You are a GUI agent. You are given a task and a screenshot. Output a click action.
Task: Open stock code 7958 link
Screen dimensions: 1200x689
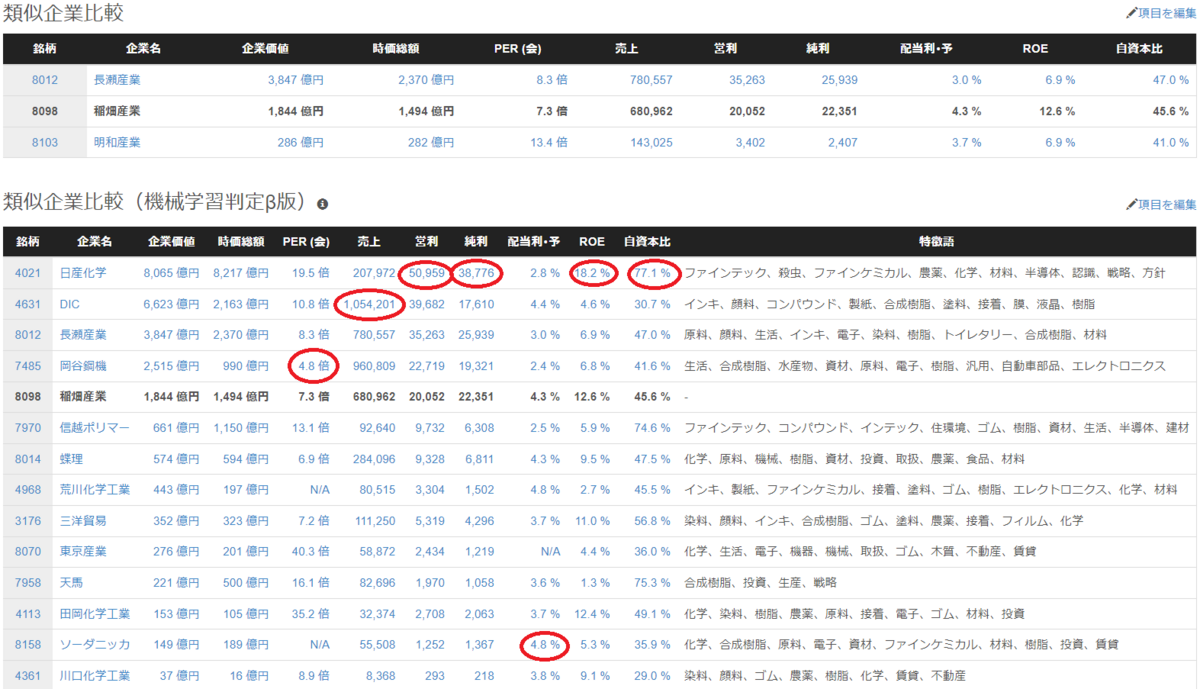28,583
